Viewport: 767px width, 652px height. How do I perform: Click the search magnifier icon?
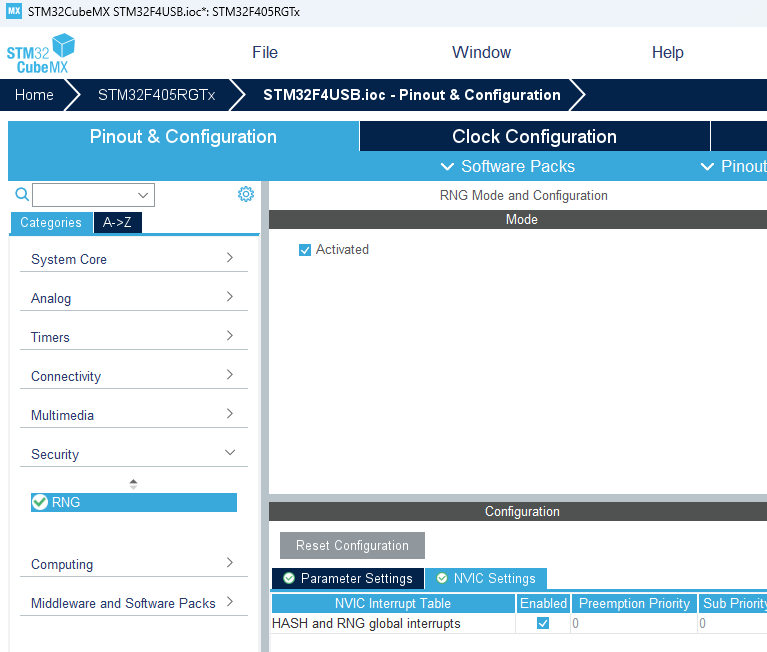pos(22,195)
